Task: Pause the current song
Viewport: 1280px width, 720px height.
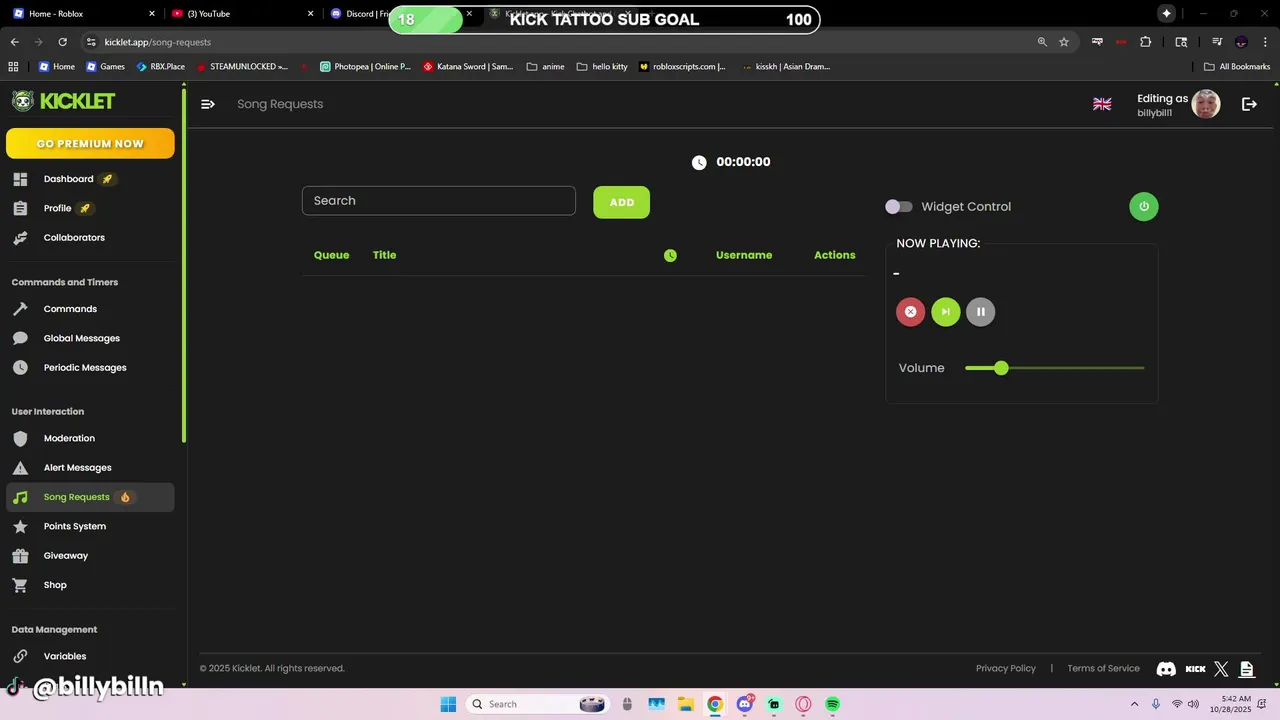Action: pyautogui.click(x=980, y=312)
